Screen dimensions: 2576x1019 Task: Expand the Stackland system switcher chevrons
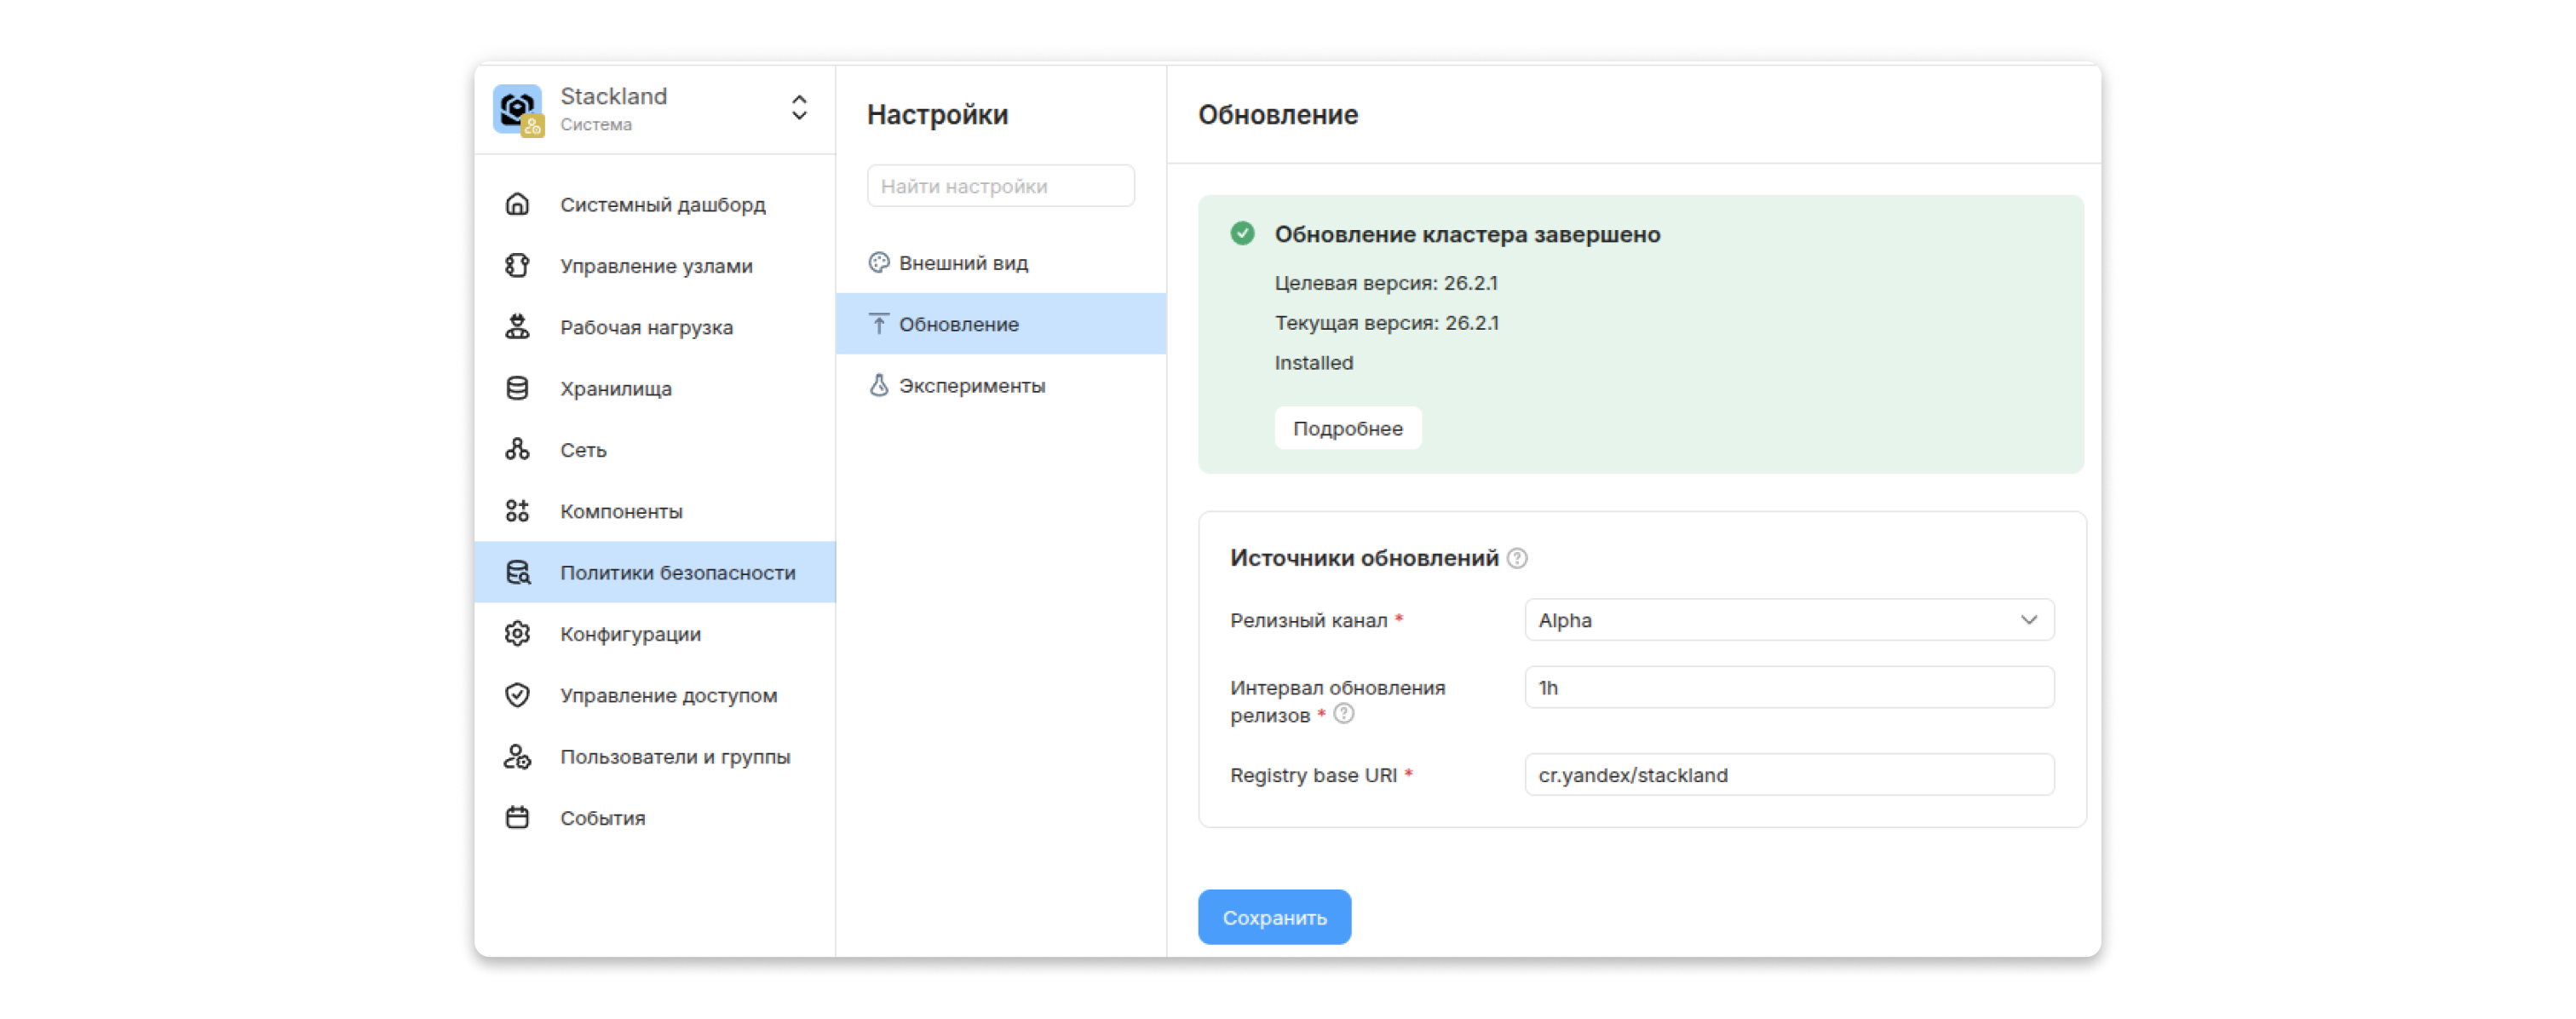799,108
